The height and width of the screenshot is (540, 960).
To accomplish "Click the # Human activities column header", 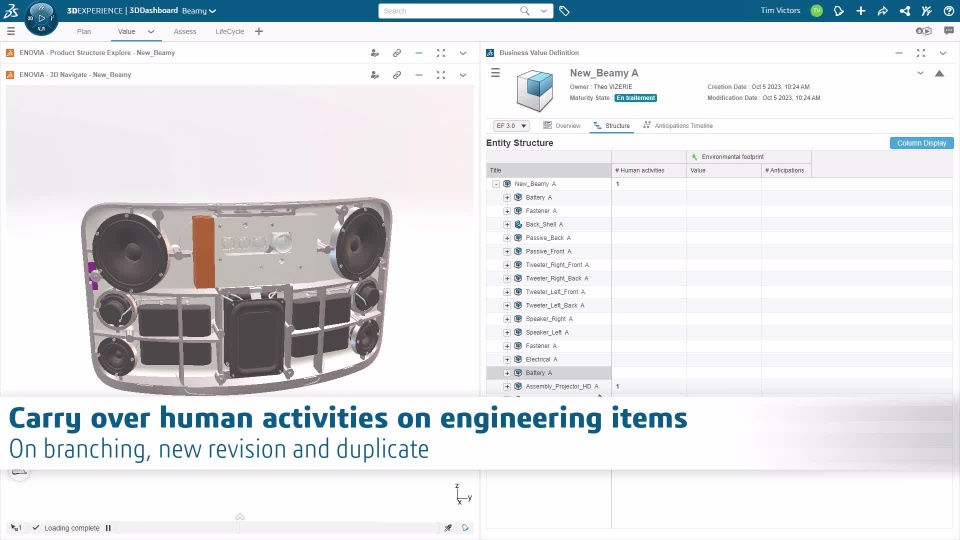I will [649, 170].
